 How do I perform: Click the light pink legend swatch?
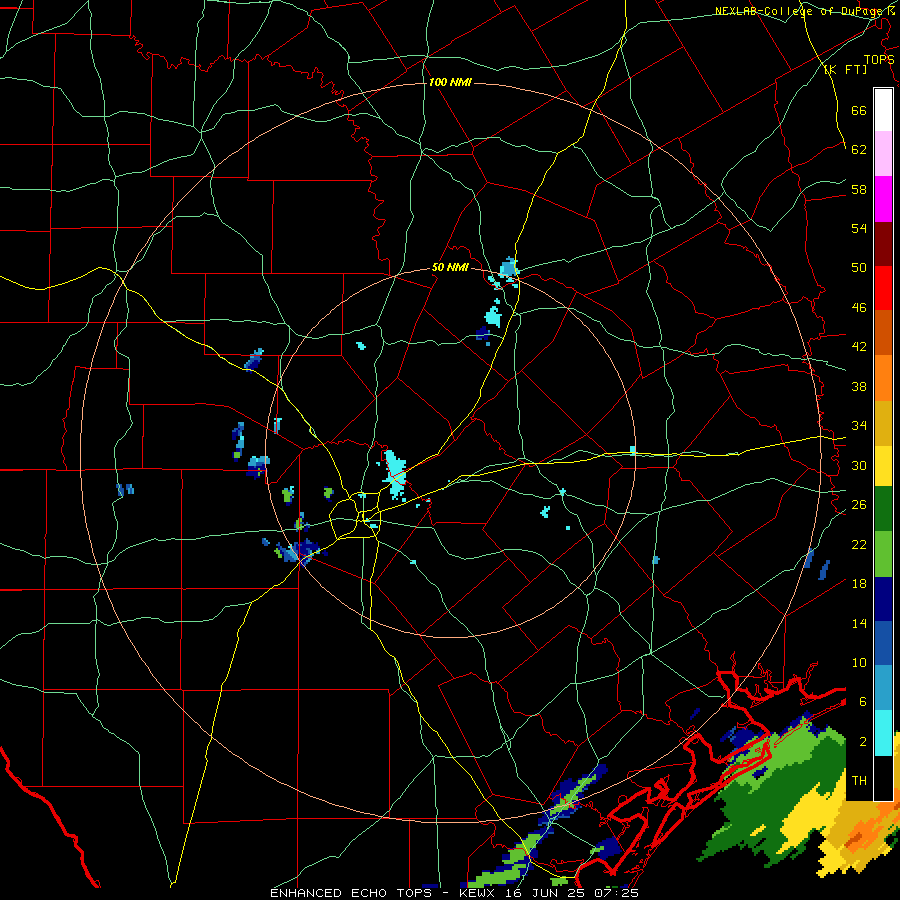point(883,154)
